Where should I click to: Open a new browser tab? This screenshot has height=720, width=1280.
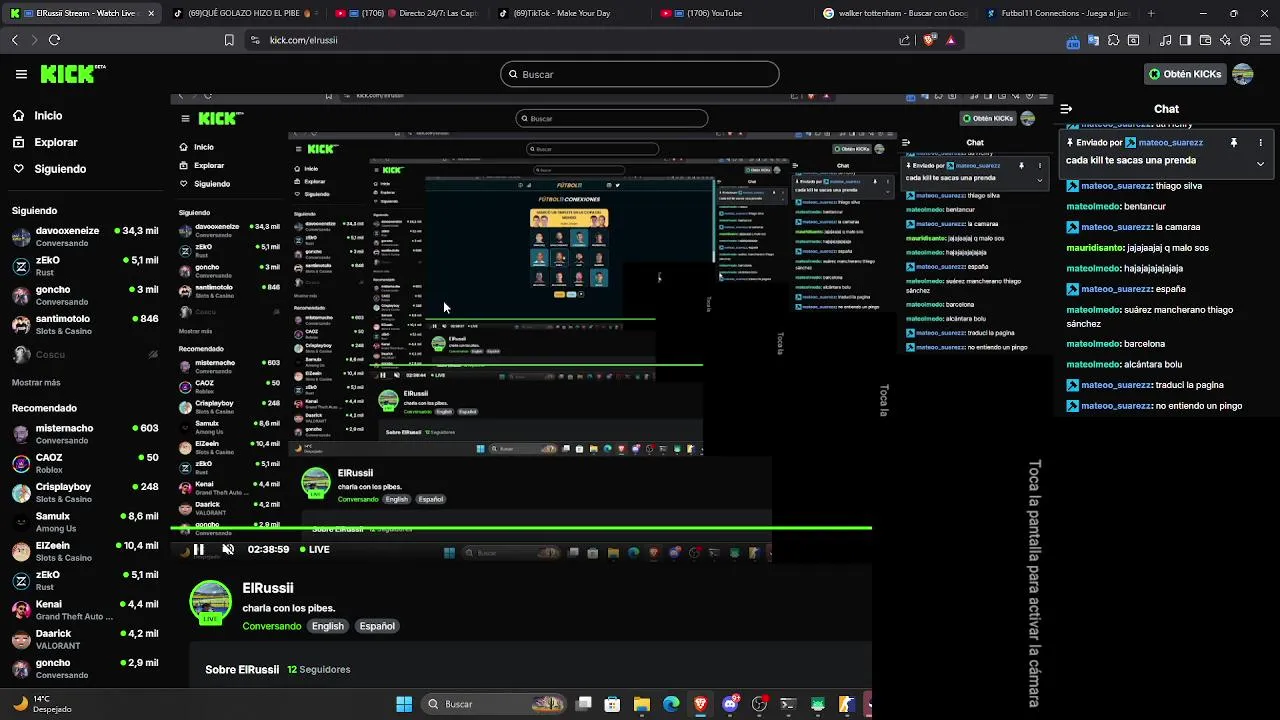tap(1151, 13)
